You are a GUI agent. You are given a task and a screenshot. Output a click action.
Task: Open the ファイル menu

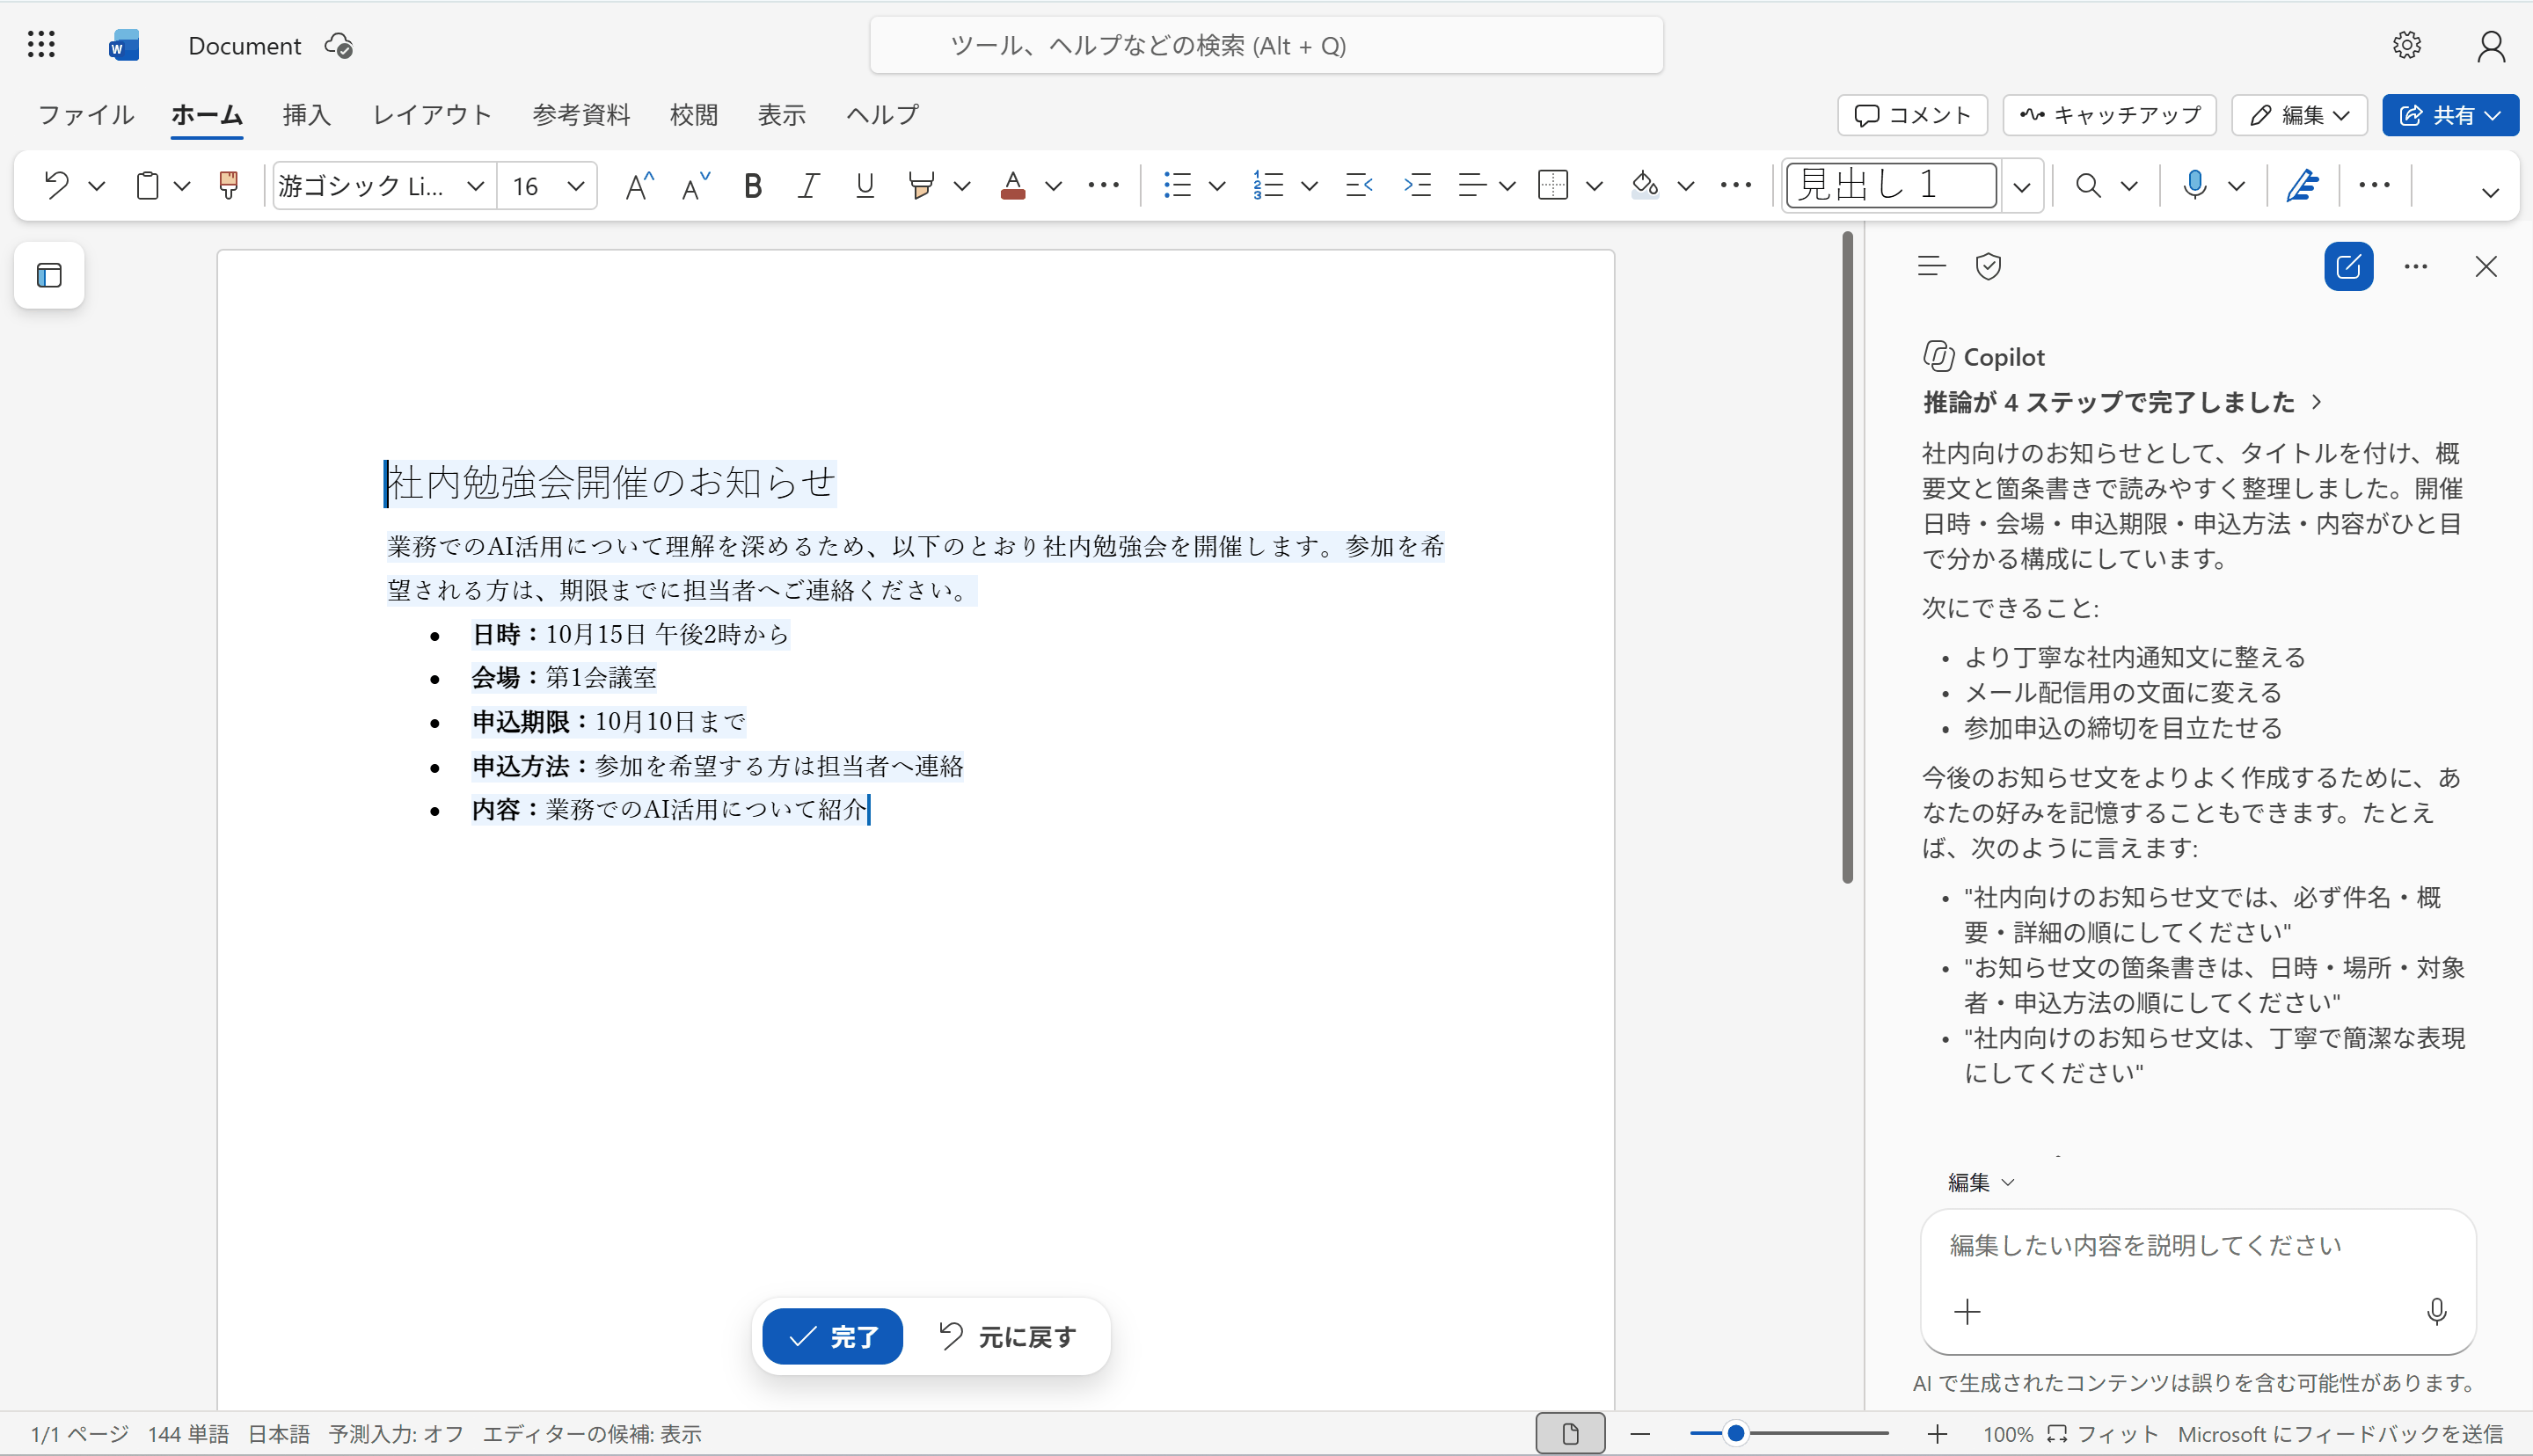tap(86, 115)
